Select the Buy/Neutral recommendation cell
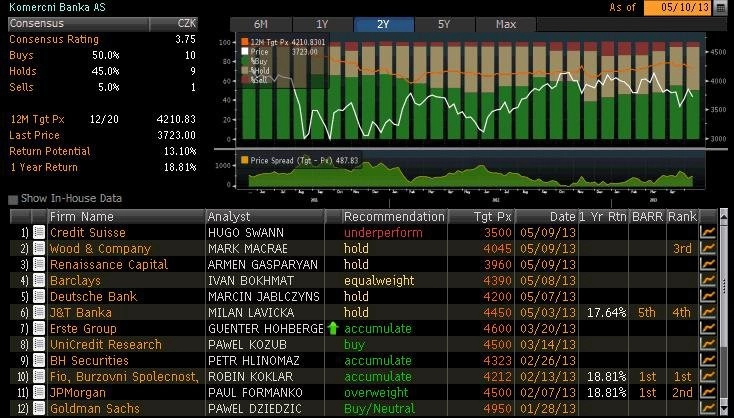This screenshot has height=418, width=734. (x=380, y=408)
